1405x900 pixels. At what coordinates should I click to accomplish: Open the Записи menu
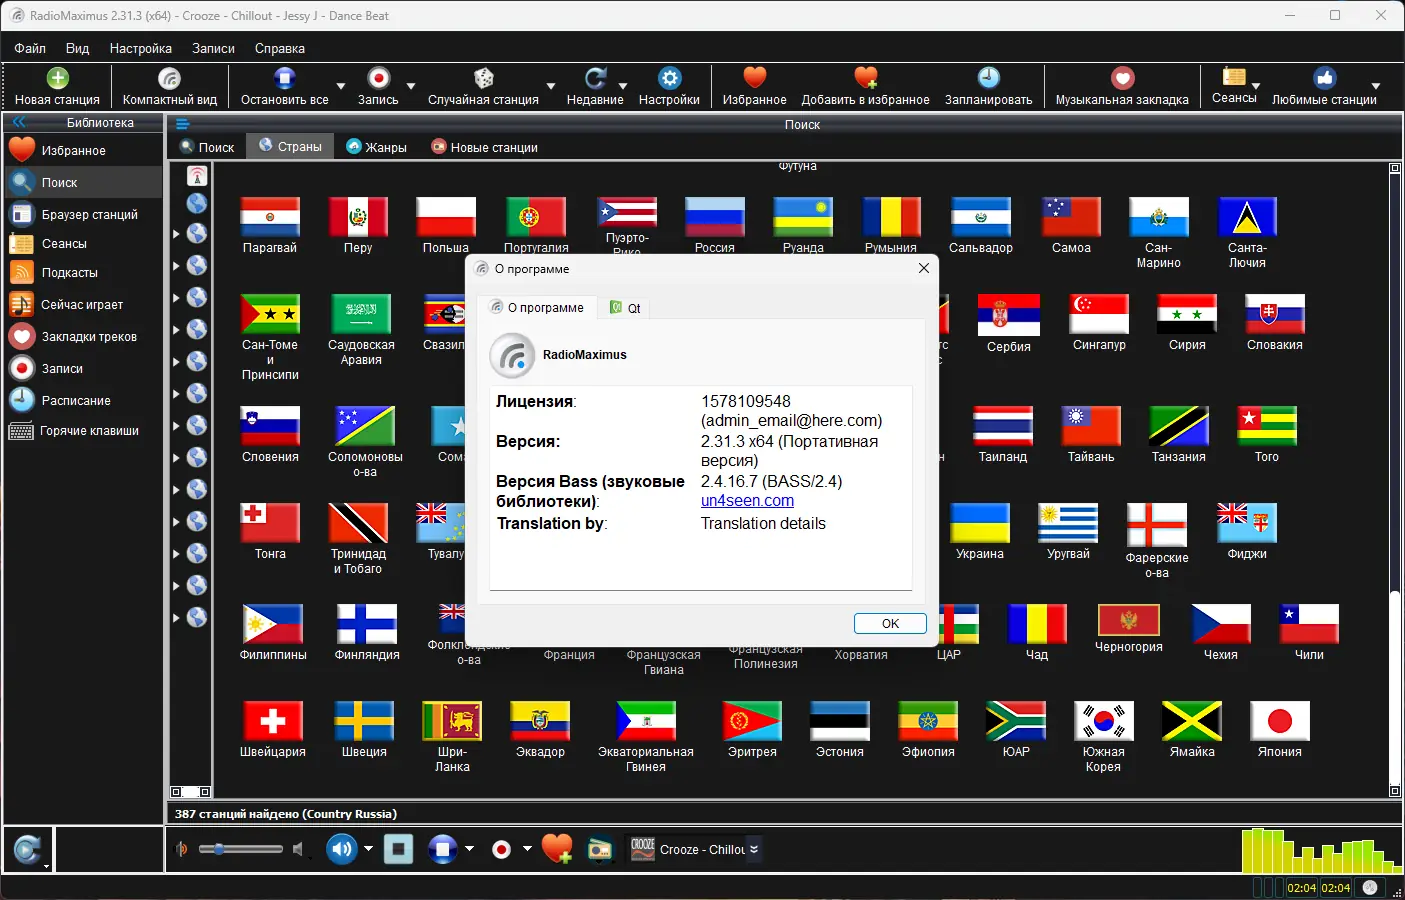[213, 48]
